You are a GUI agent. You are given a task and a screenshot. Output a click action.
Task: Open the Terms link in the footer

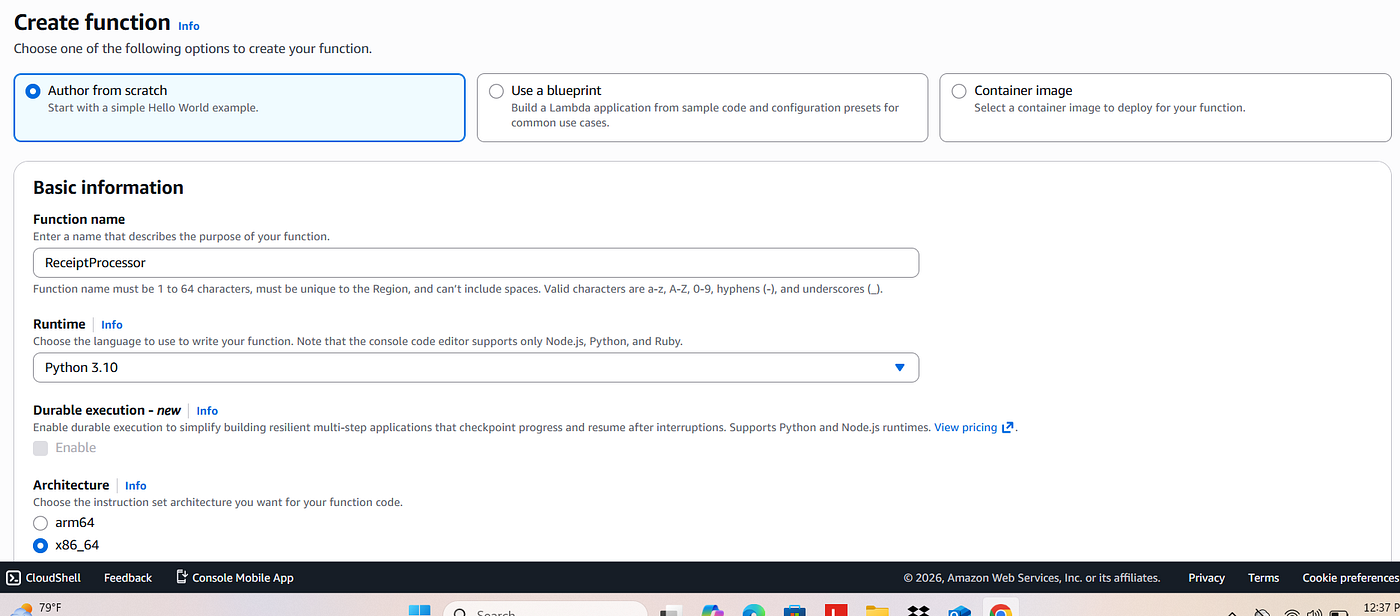coord(1264,578)
